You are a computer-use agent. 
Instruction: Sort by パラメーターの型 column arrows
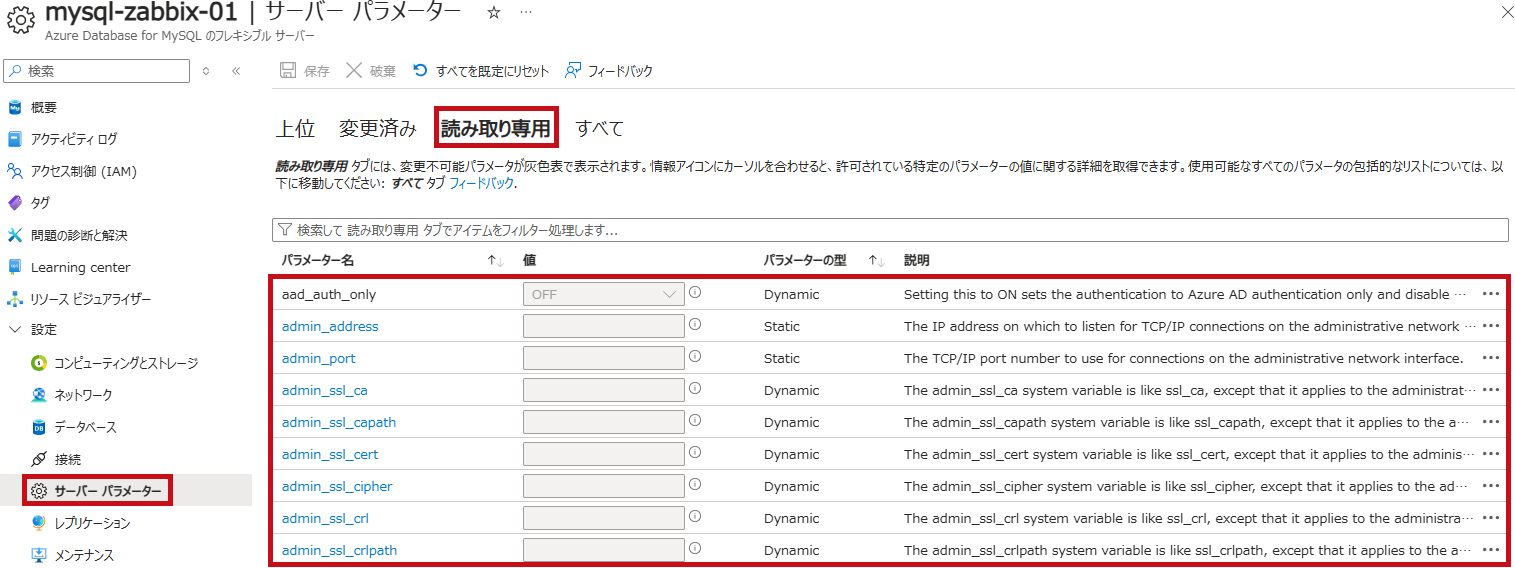[x=877, y=261]
